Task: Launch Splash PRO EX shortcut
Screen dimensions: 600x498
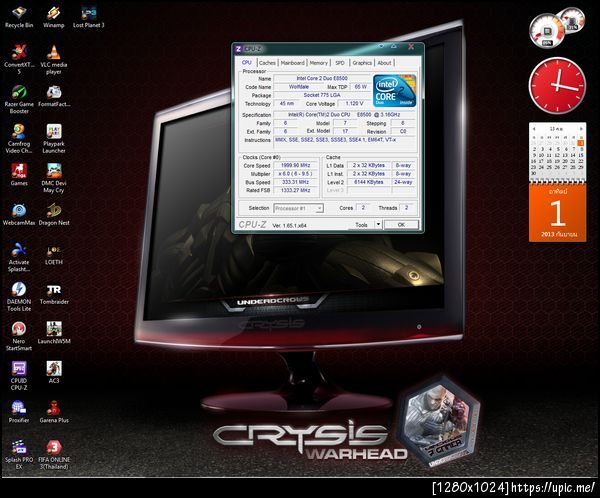Action: coord(19,454)
